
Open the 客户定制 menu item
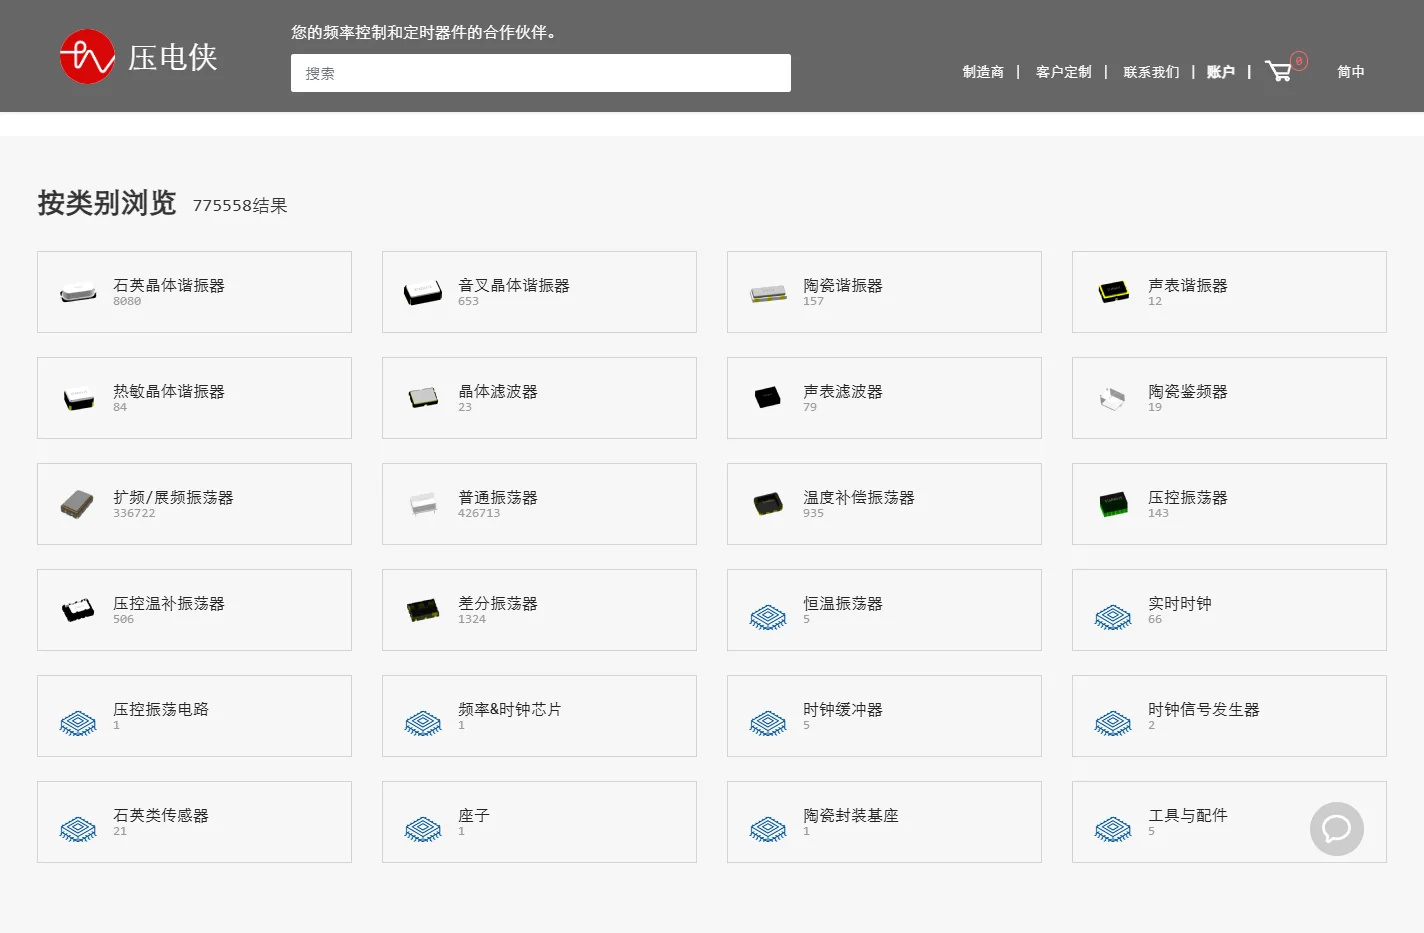tap(1064, 72)
